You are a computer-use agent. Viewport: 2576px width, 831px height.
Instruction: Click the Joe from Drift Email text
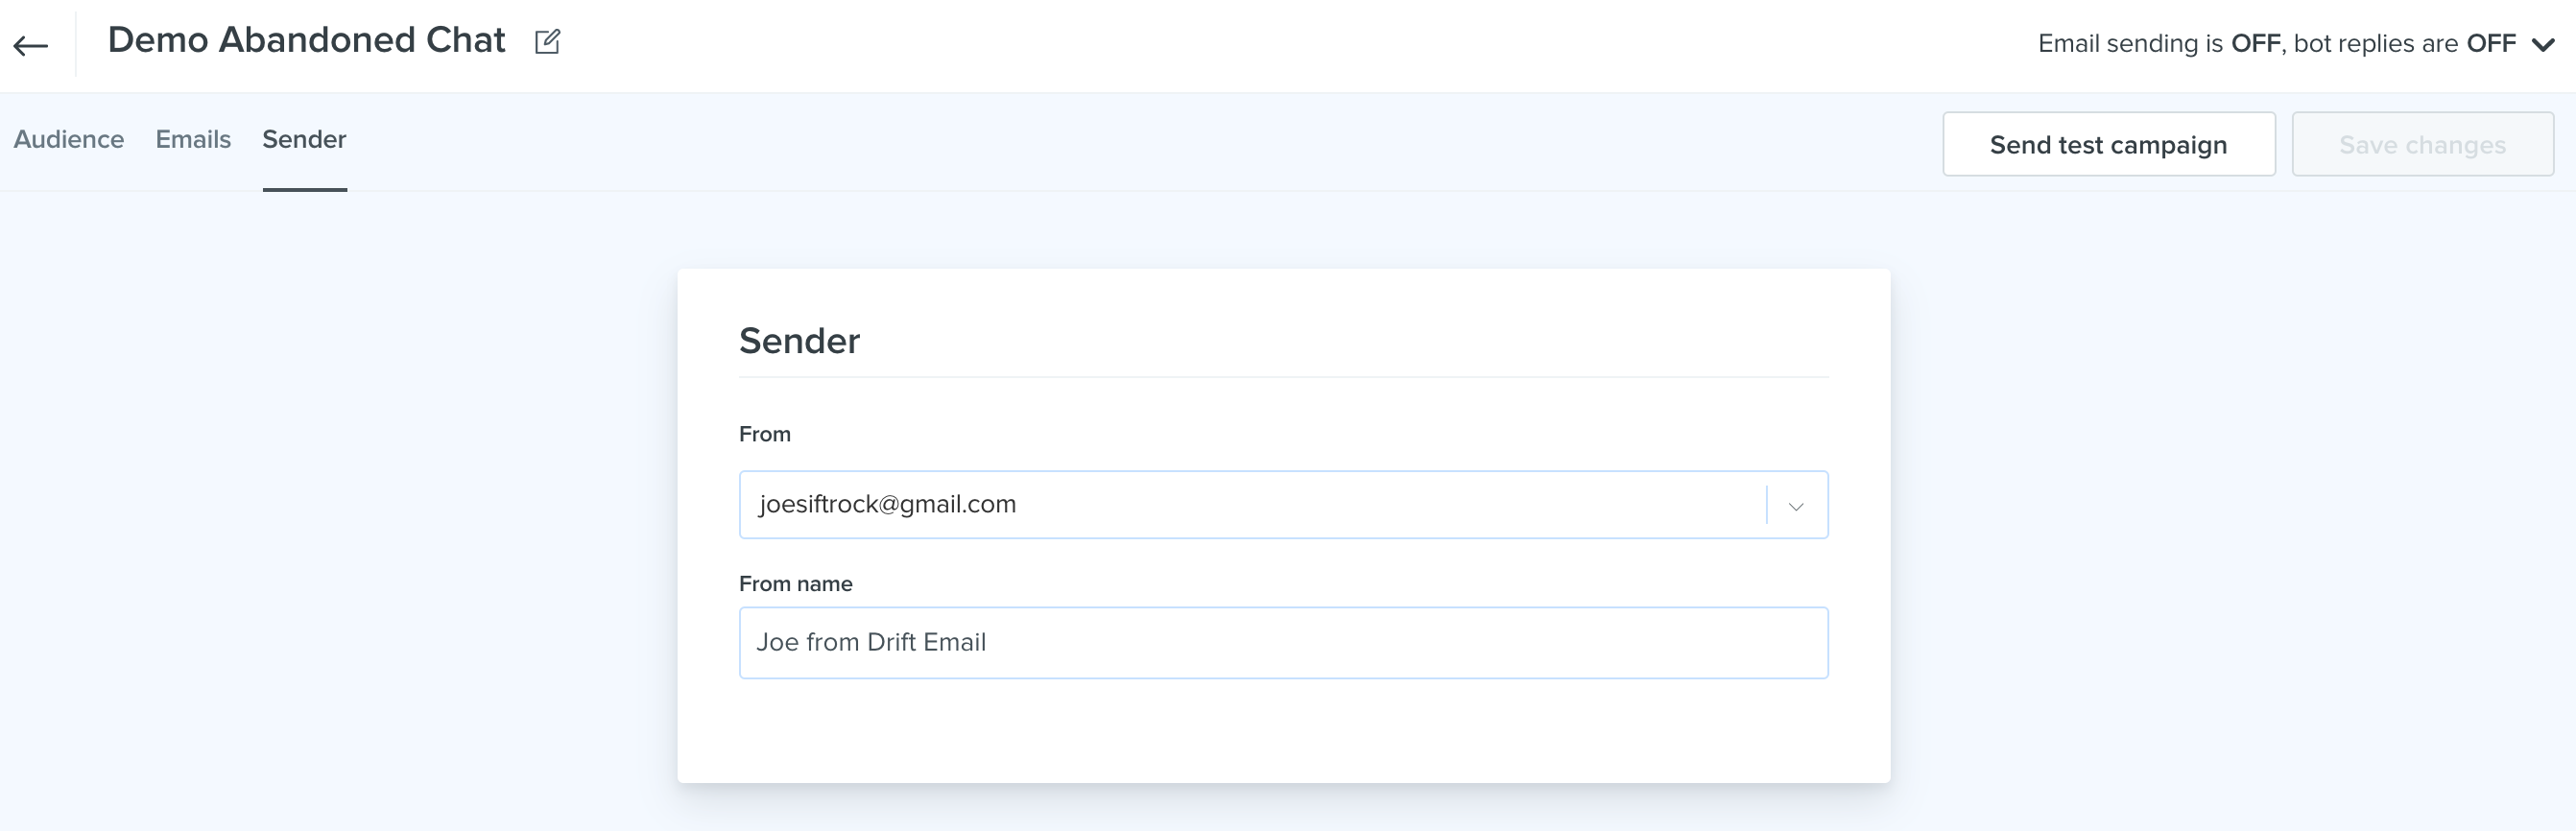870,642
